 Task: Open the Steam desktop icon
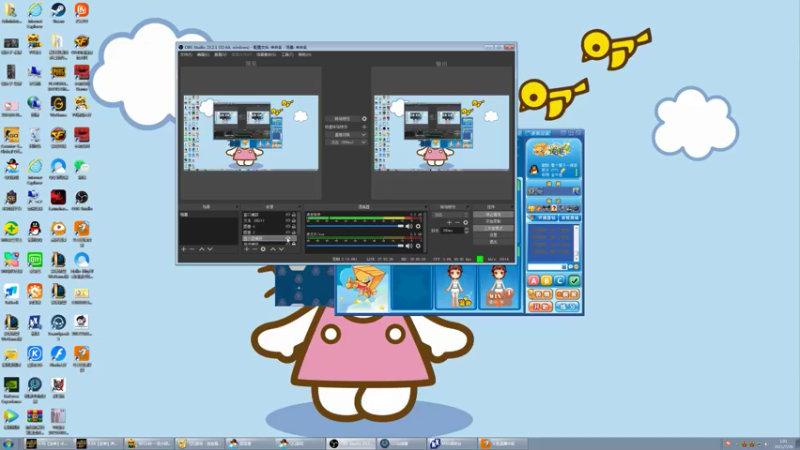(x=58, y=13)
